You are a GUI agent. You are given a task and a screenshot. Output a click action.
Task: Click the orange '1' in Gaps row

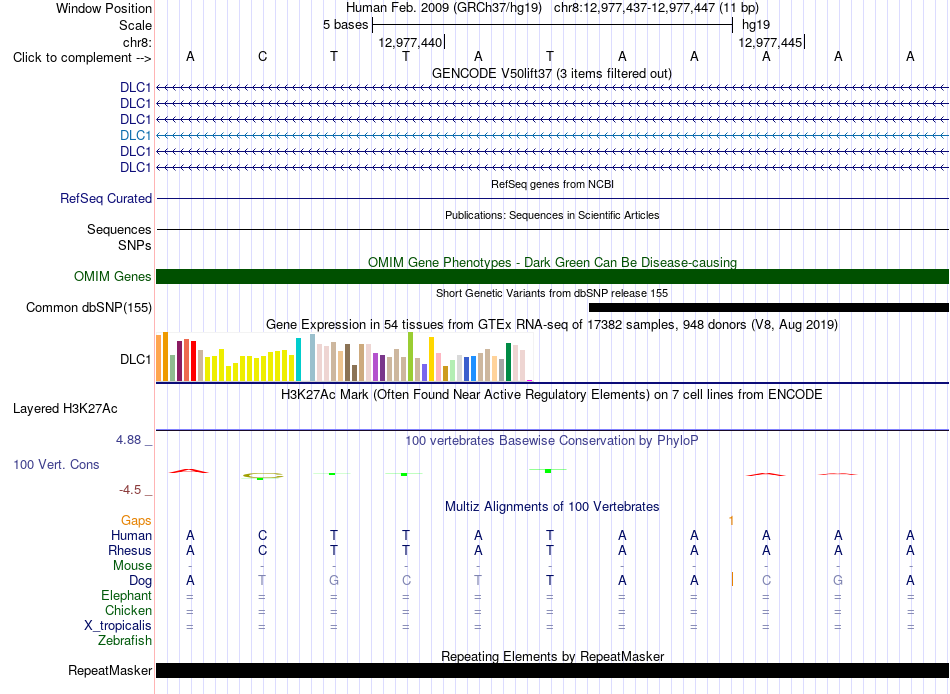pos(731,521)
